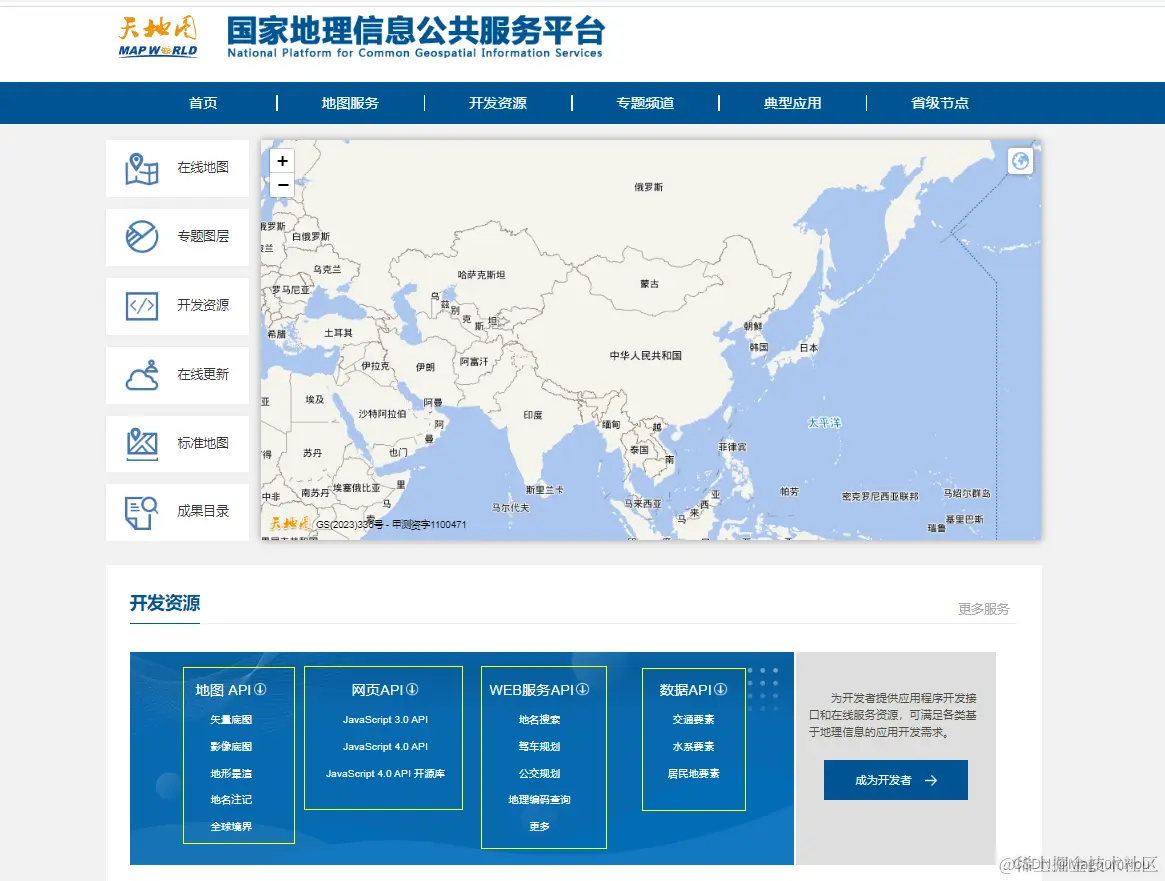1165x881 pixels.
Task: Open JavaScript 3.0 API link
Action: pos(385,720)
